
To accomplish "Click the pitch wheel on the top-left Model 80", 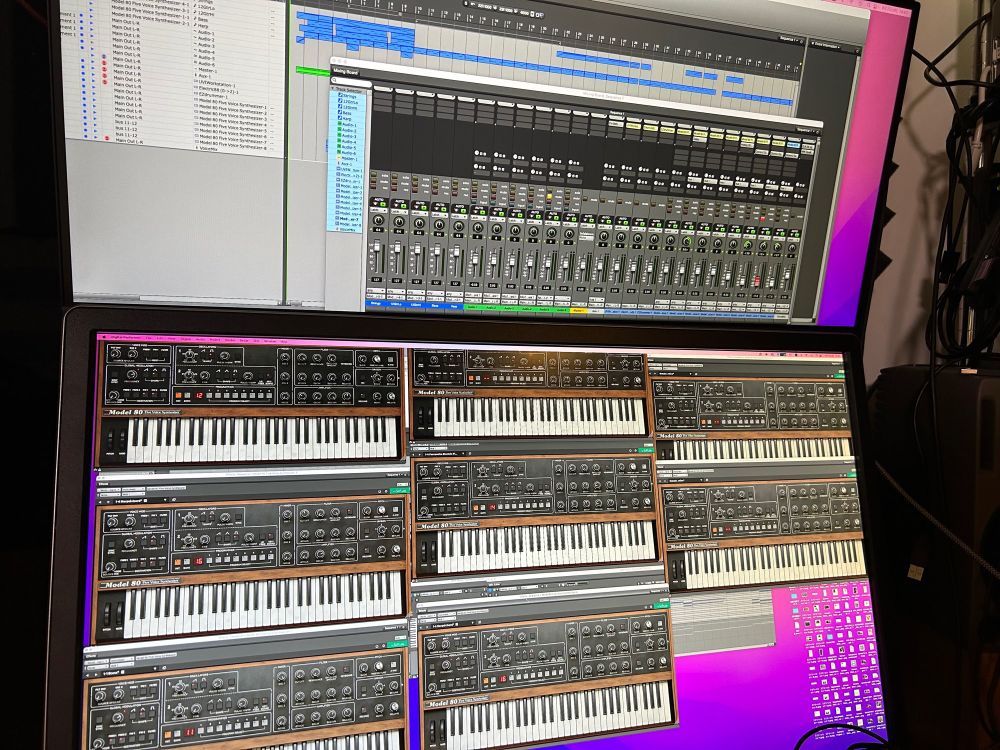I will pos(110,438).
